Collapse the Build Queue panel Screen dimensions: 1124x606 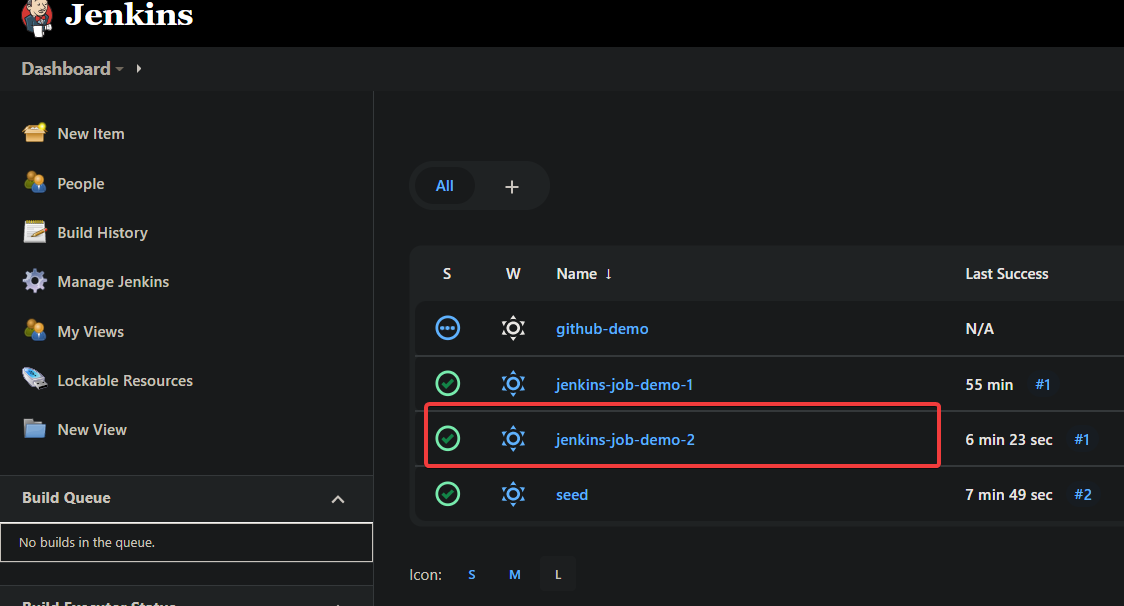(338, 499)
